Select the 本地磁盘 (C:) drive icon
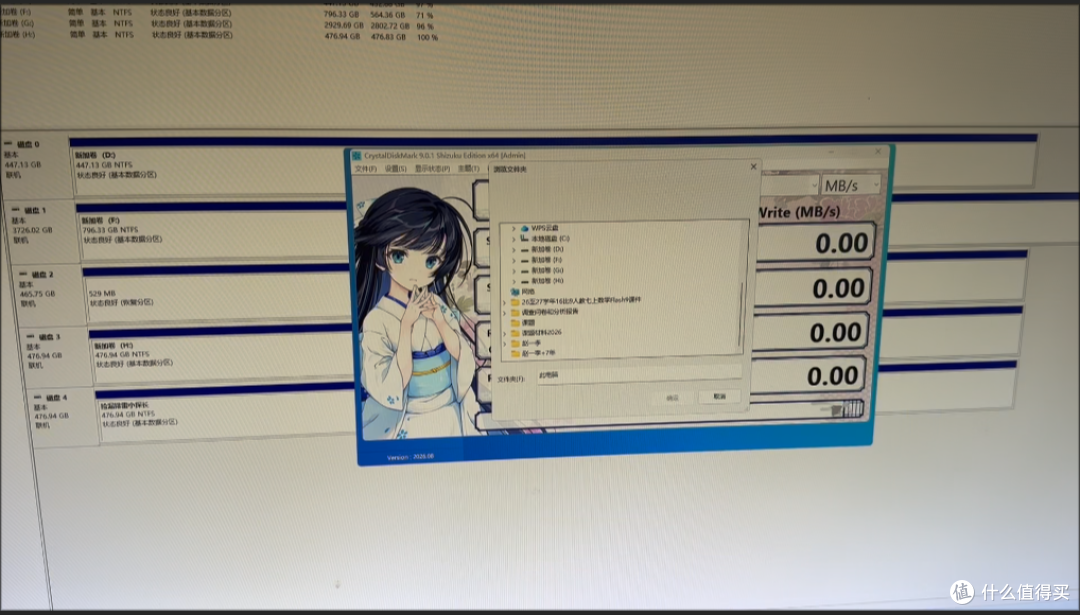The width and height of the screenshot is (1080, 615). pyautogui.click(x=525, y=238)
